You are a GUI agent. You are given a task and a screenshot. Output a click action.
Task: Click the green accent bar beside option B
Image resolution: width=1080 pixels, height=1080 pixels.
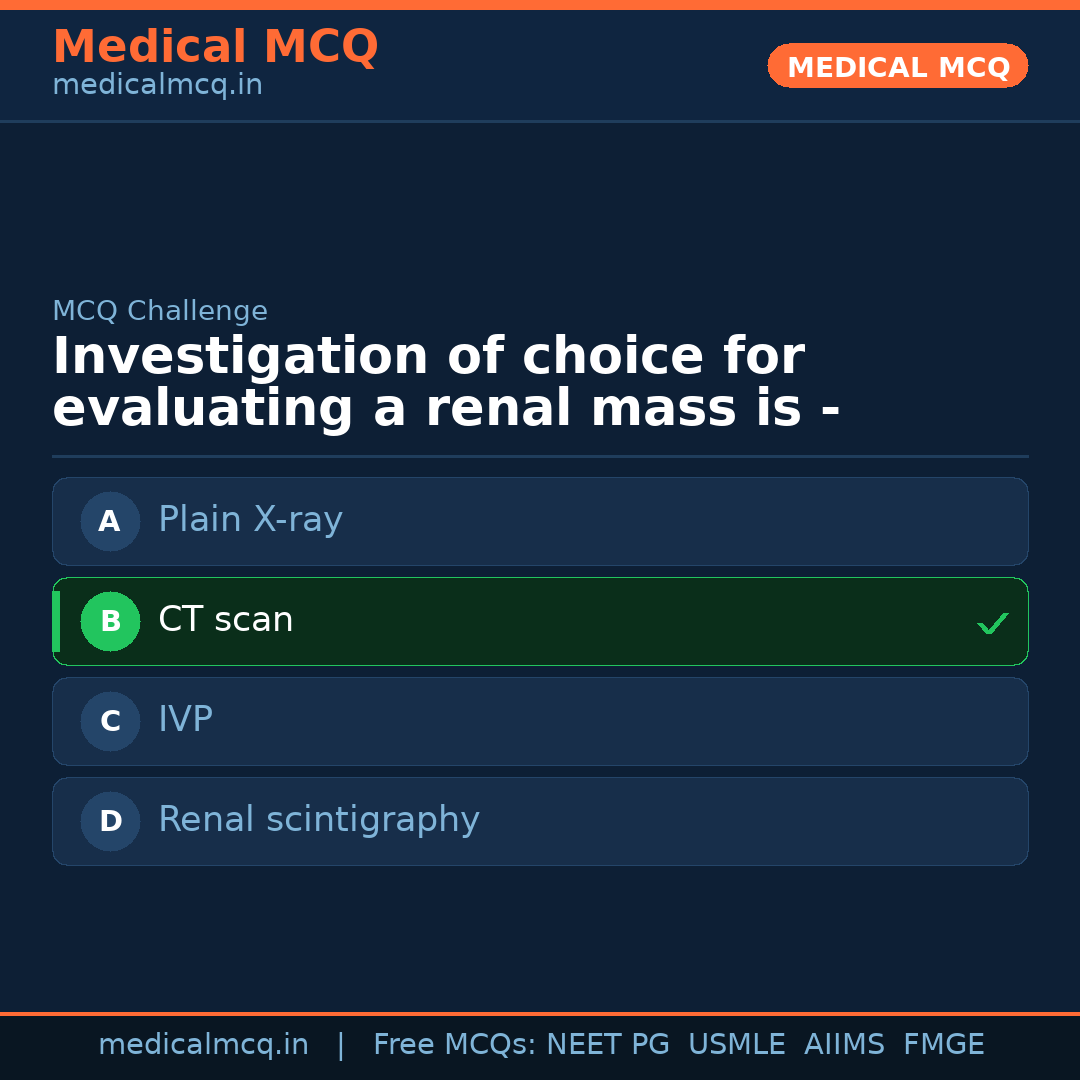(56, 621)
